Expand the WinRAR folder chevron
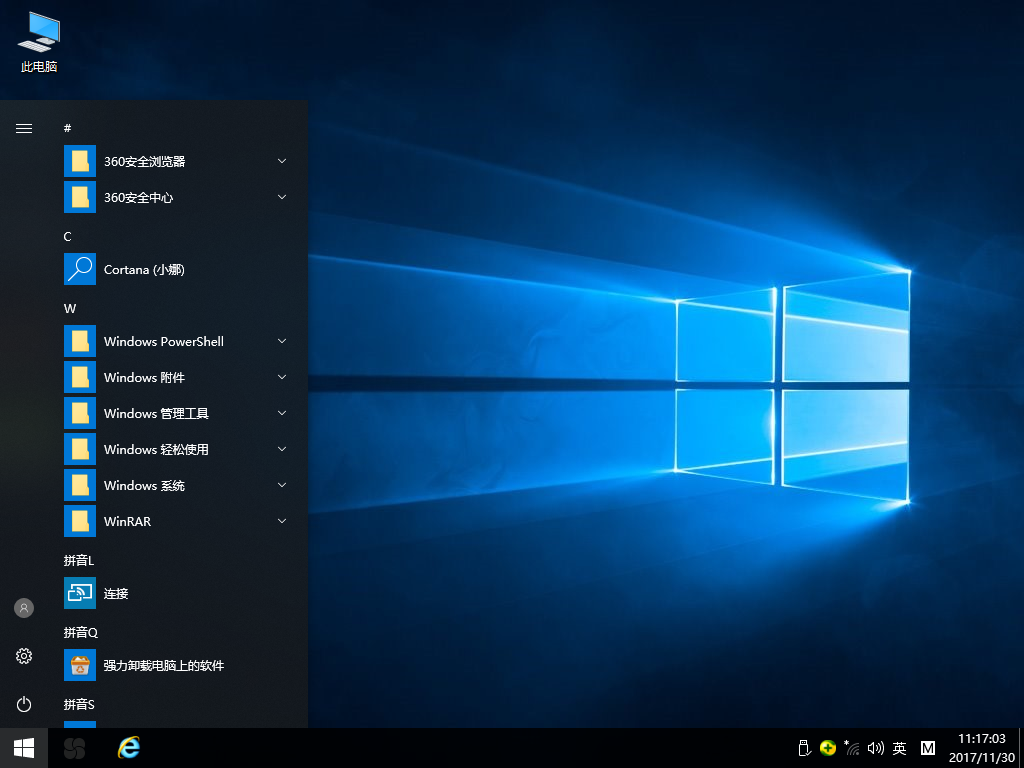This screenshot has width=1024, height=768. tap(282, 521)
